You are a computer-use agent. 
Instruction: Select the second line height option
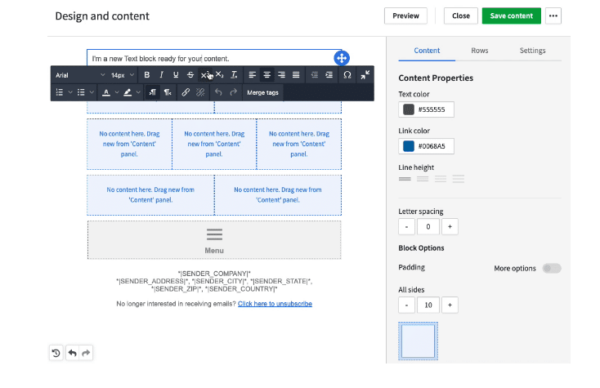pyautogui.click(x=422, y=179)
